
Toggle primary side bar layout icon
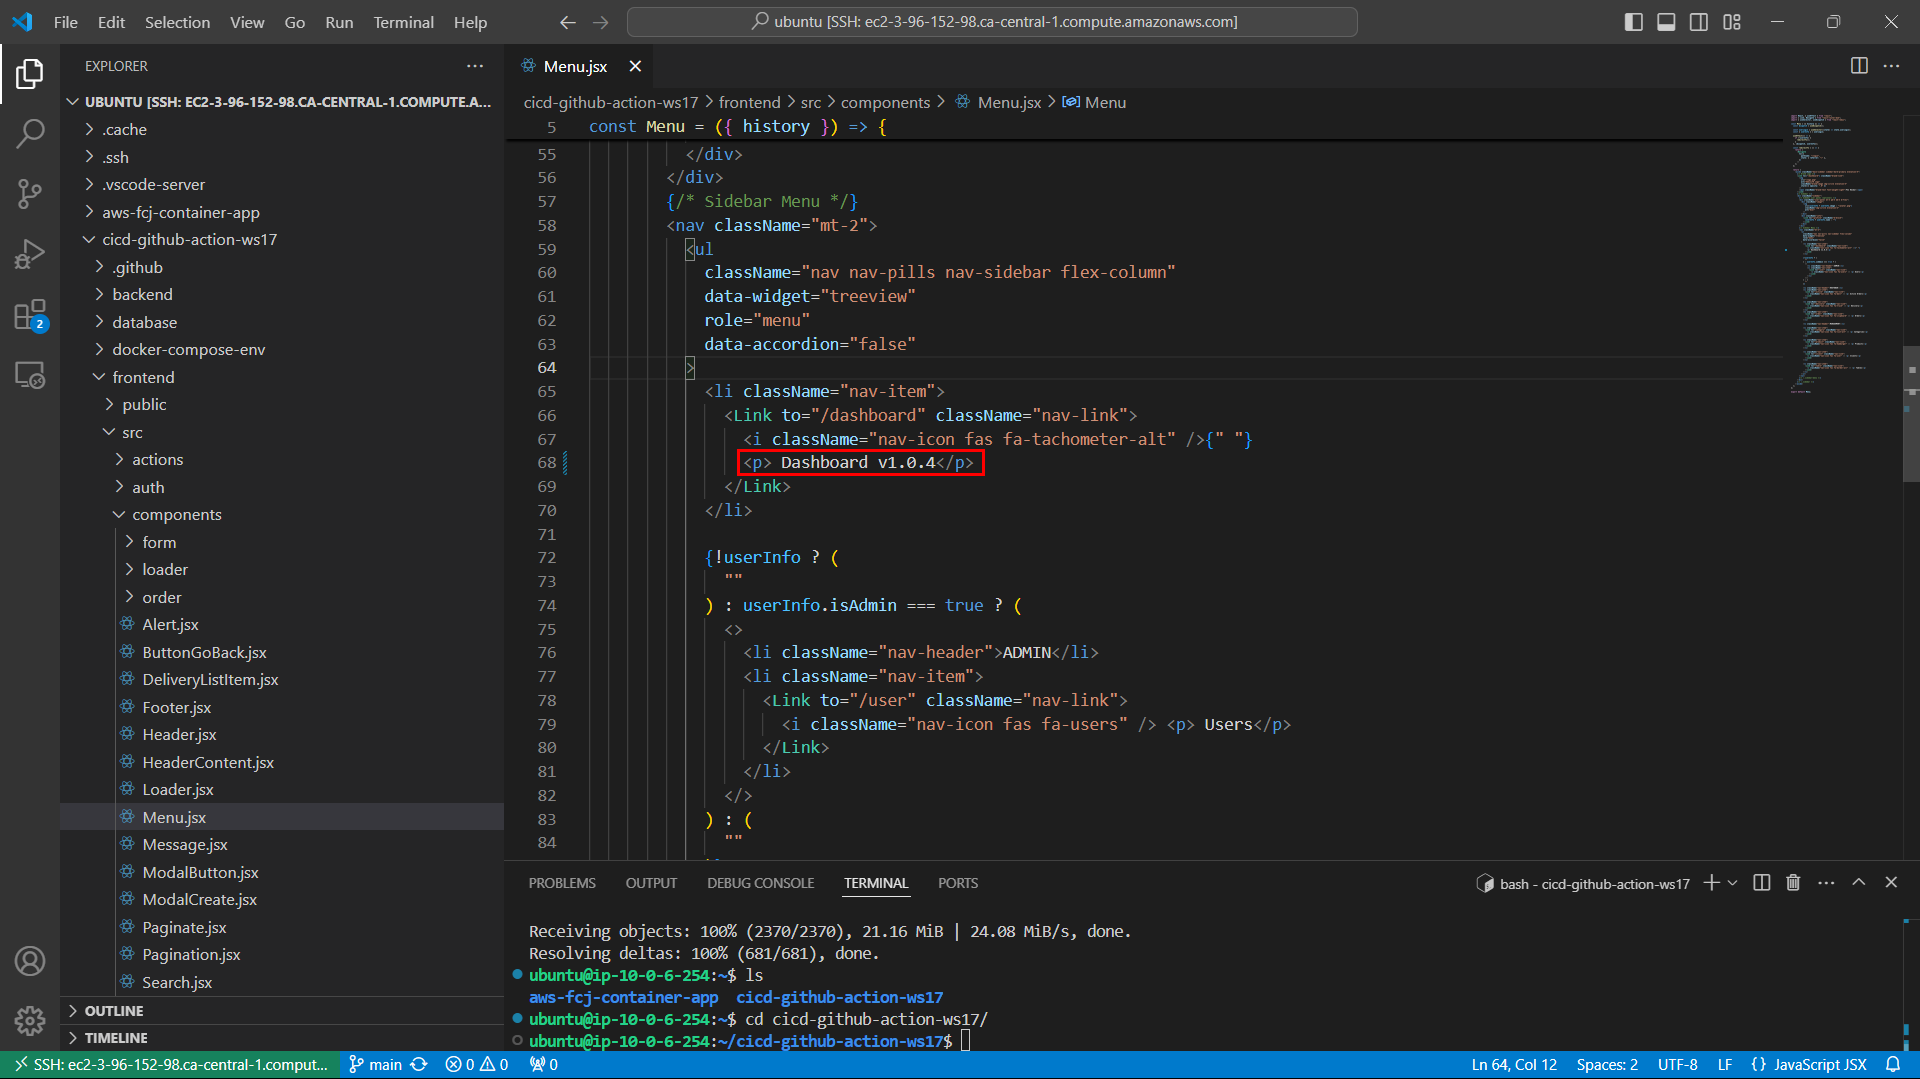(x=1634, y=22)
